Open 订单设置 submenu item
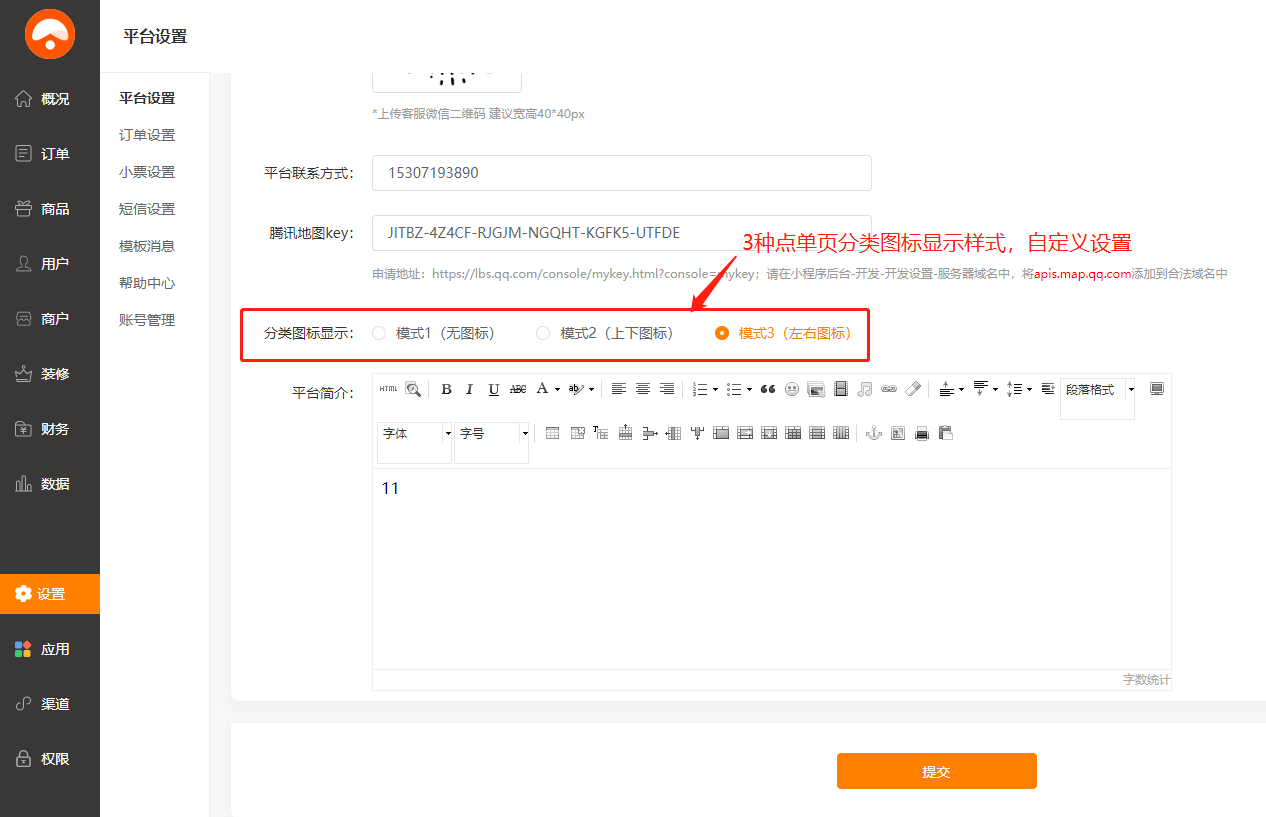 [x=147, y=135]
